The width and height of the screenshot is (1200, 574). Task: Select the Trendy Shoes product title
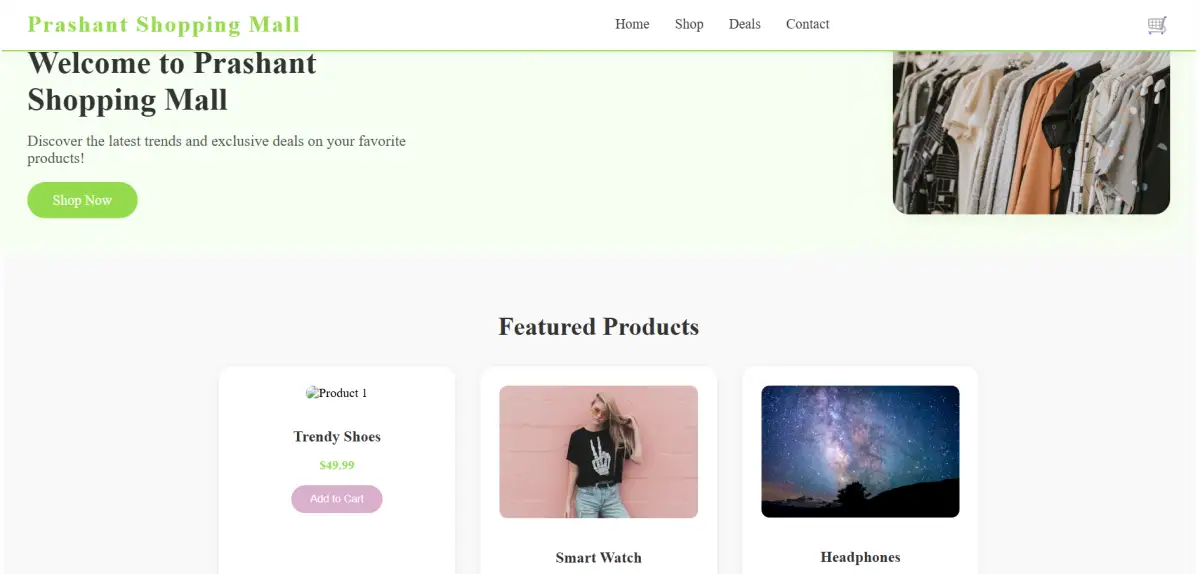pos(337,437)
